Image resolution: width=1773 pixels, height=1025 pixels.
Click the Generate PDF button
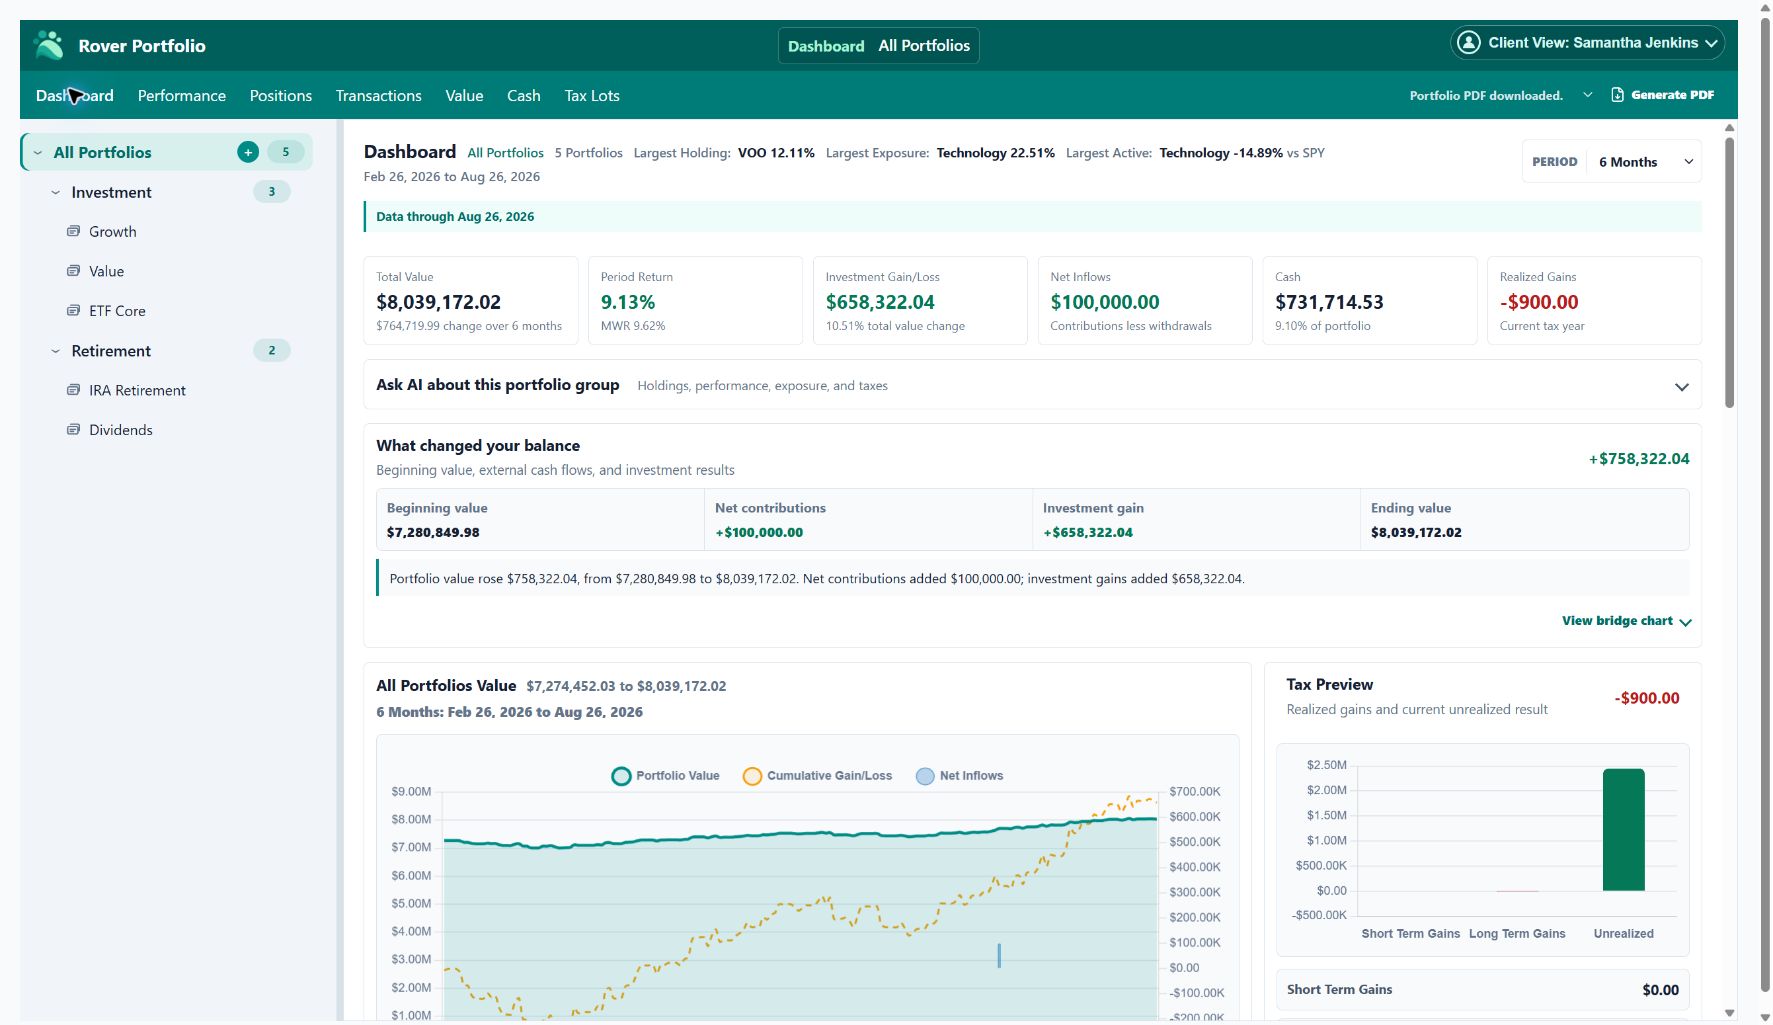(x=1663, y=95)
